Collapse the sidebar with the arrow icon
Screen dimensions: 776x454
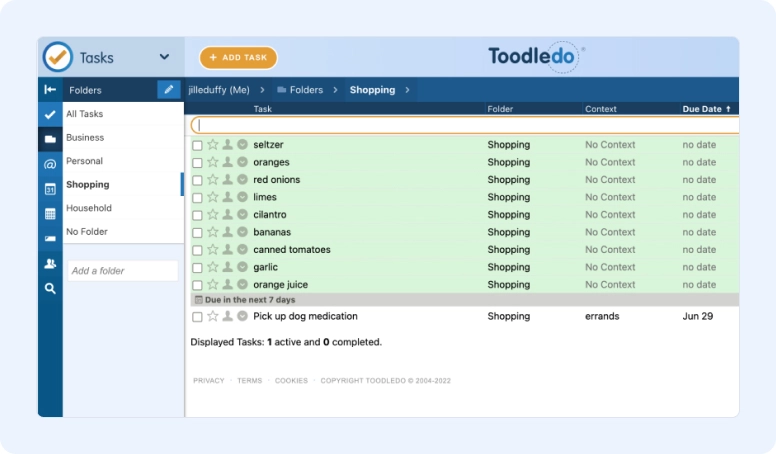[x=50, y=90]
